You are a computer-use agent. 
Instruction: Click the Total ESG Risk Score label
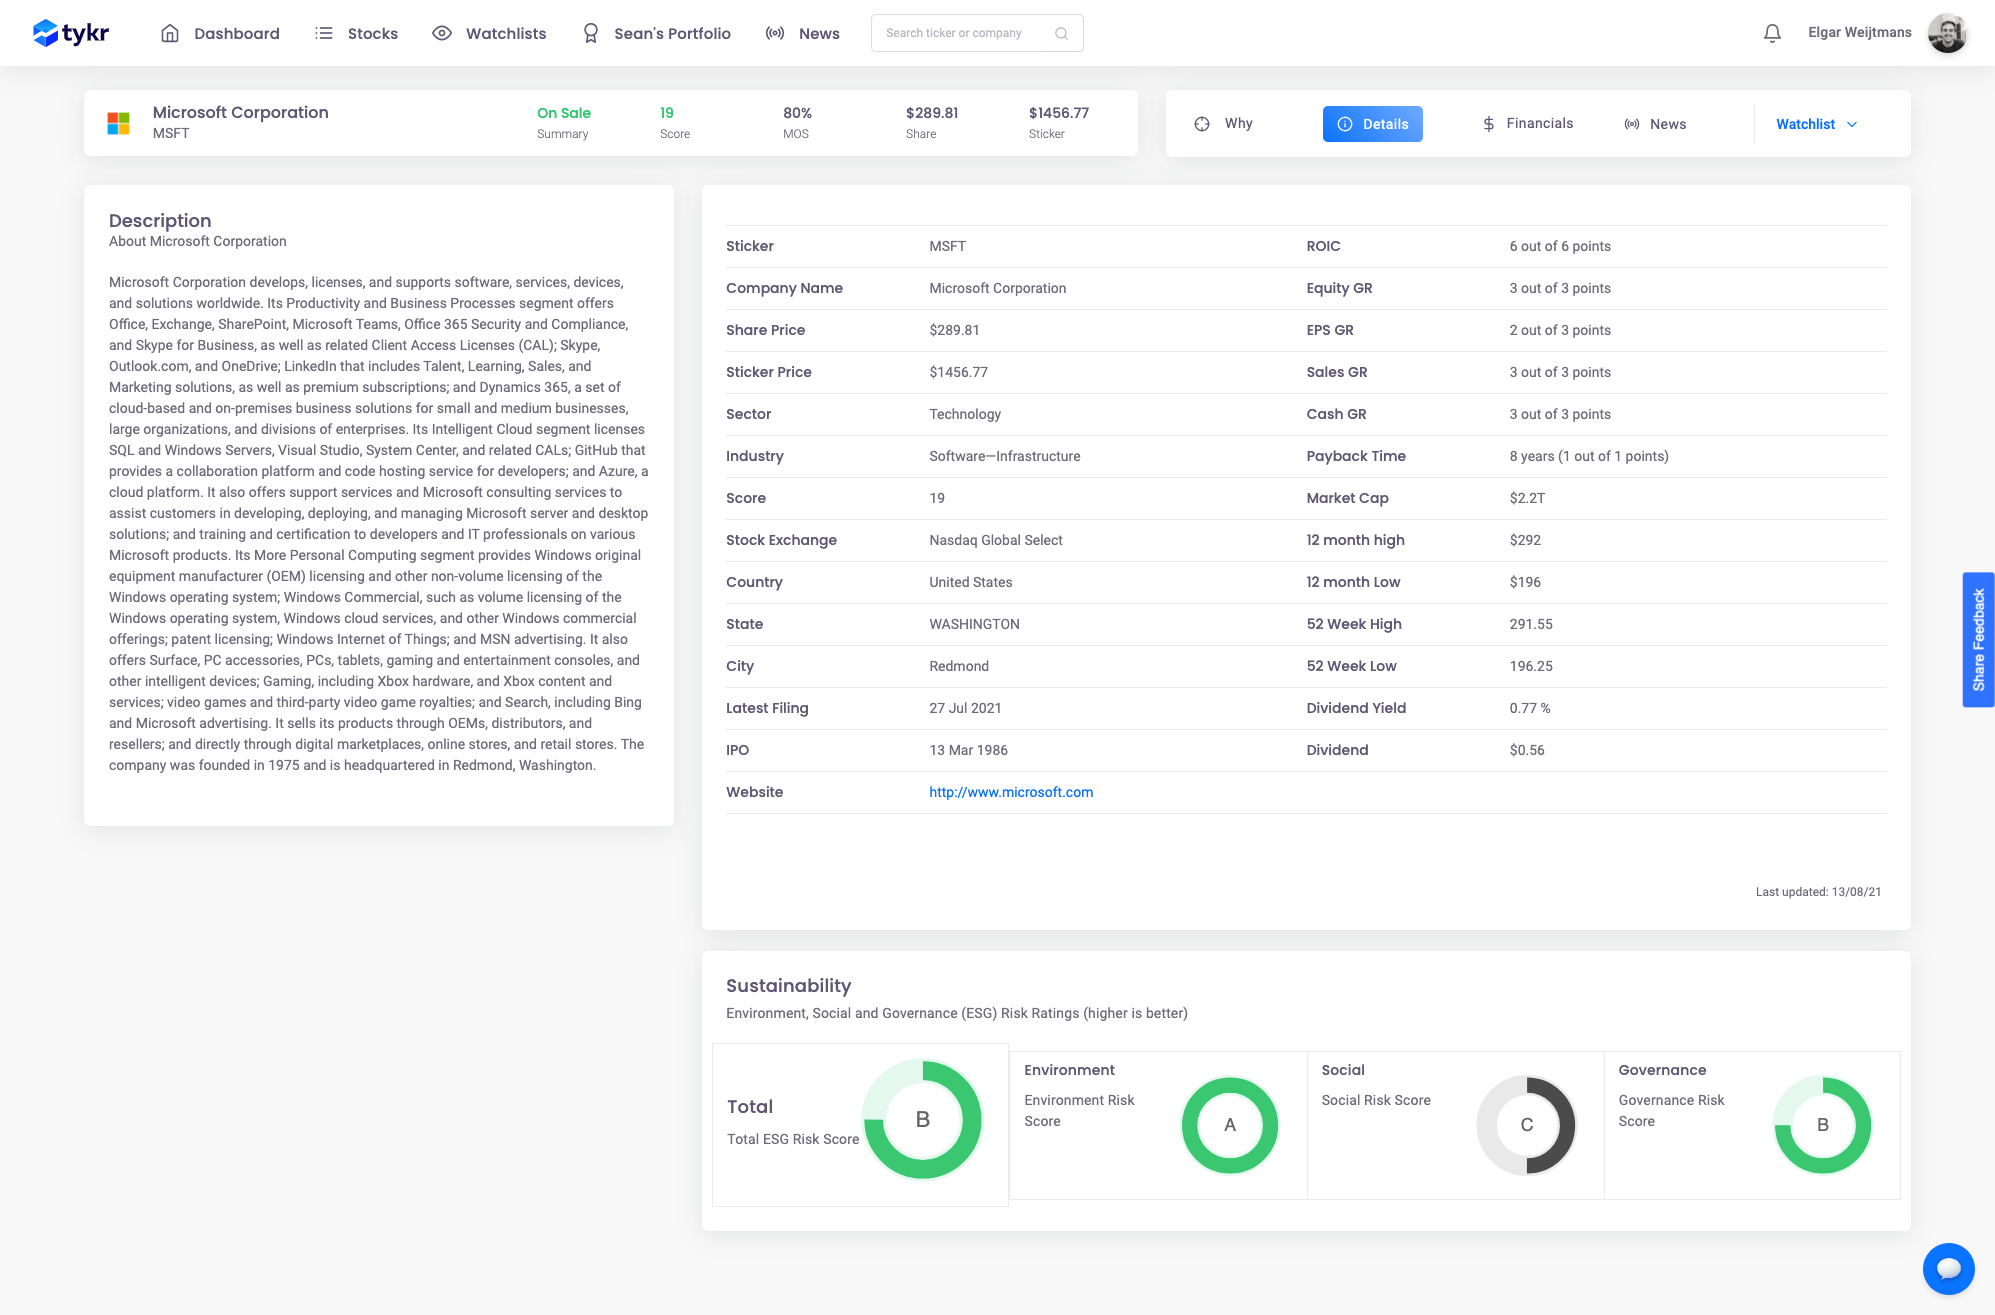pyautogui.click(x=793, y=1139)
